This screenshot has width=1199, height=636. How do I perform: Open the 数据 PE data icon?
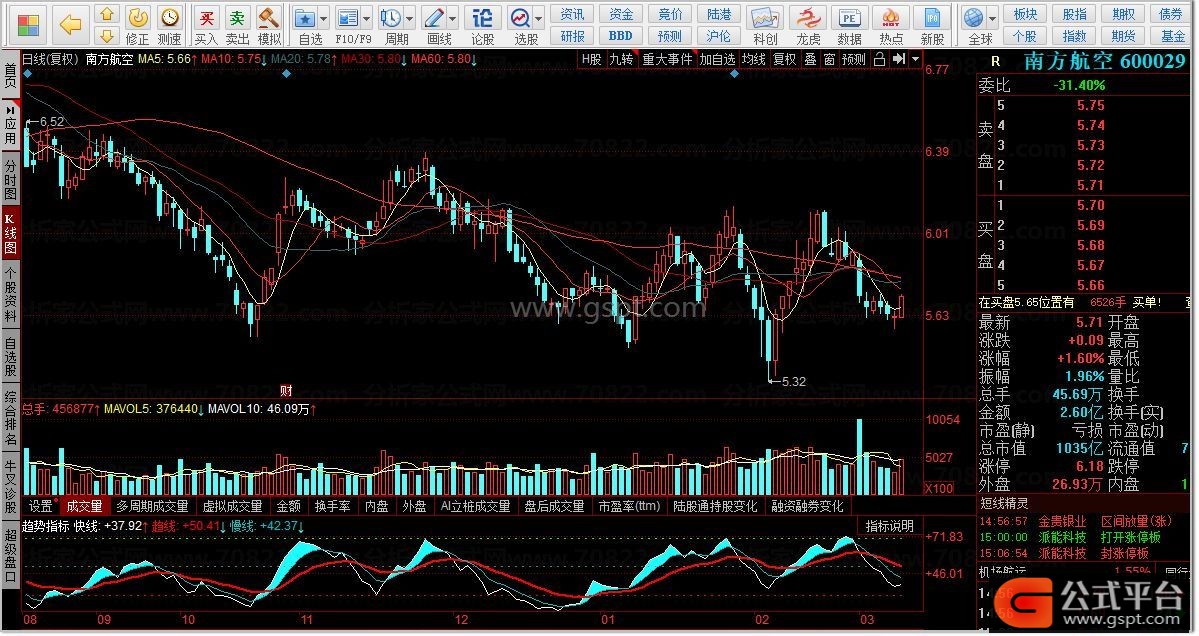[x=850, y=18]
